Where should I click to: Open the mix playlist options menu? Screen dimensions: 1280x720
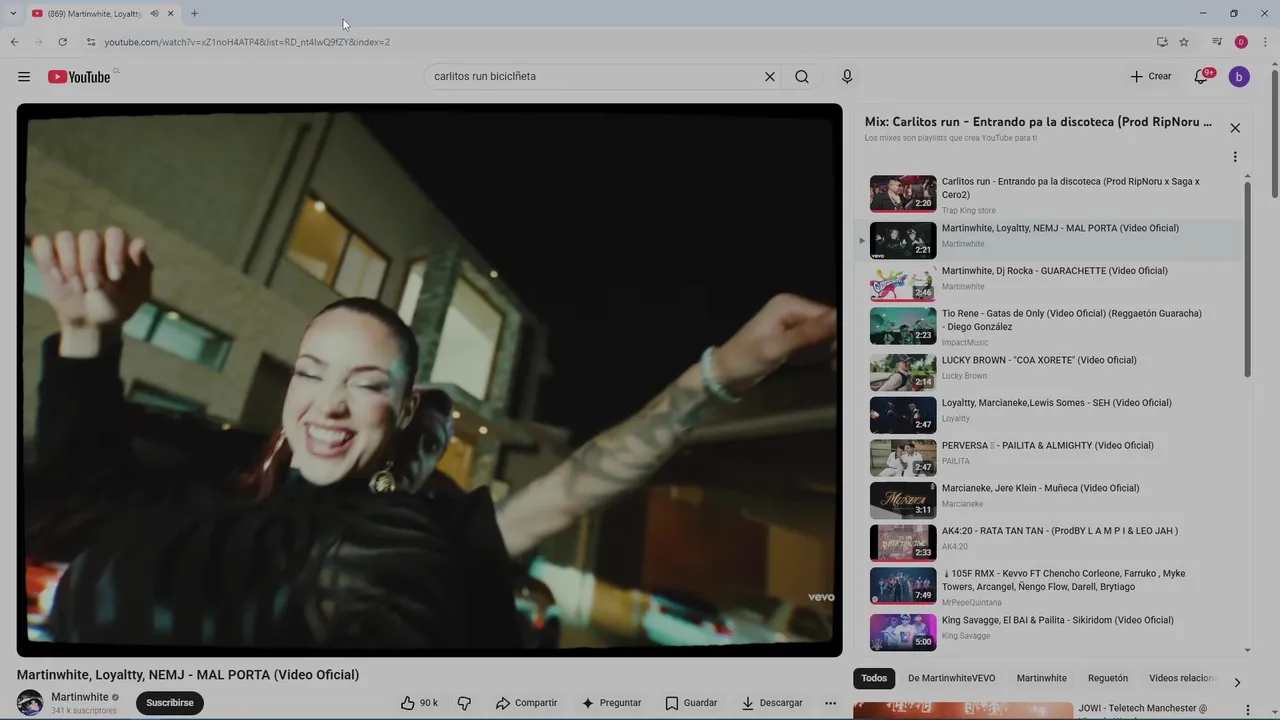(x=1235, y=157)
